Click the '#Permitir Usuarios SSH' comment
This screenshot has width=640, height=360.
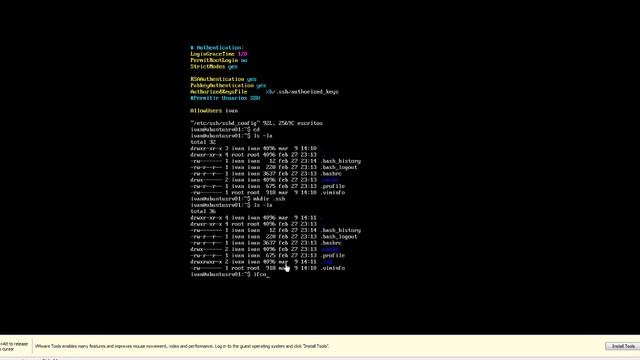tap(225, 98)
